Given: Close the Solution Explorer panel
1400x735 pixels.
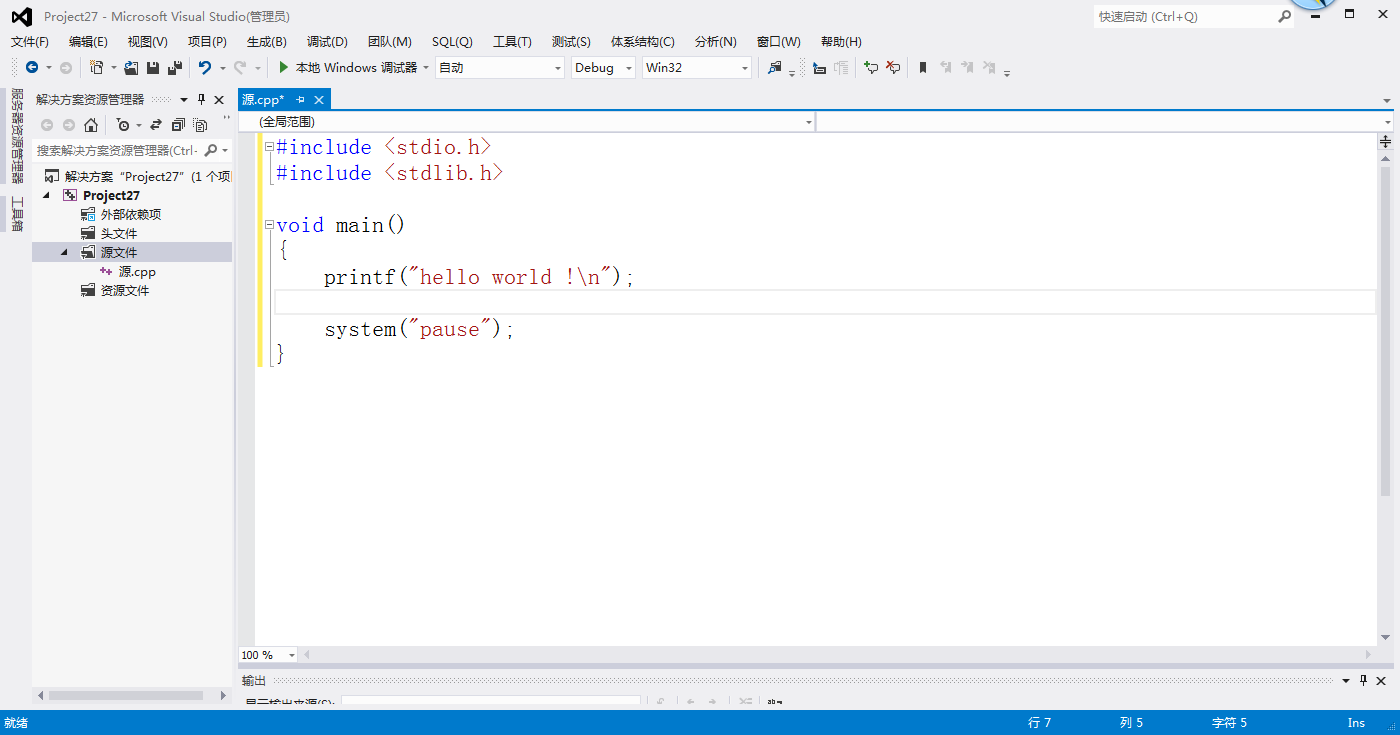Looking at the screenshot, I should coord(219,99).
